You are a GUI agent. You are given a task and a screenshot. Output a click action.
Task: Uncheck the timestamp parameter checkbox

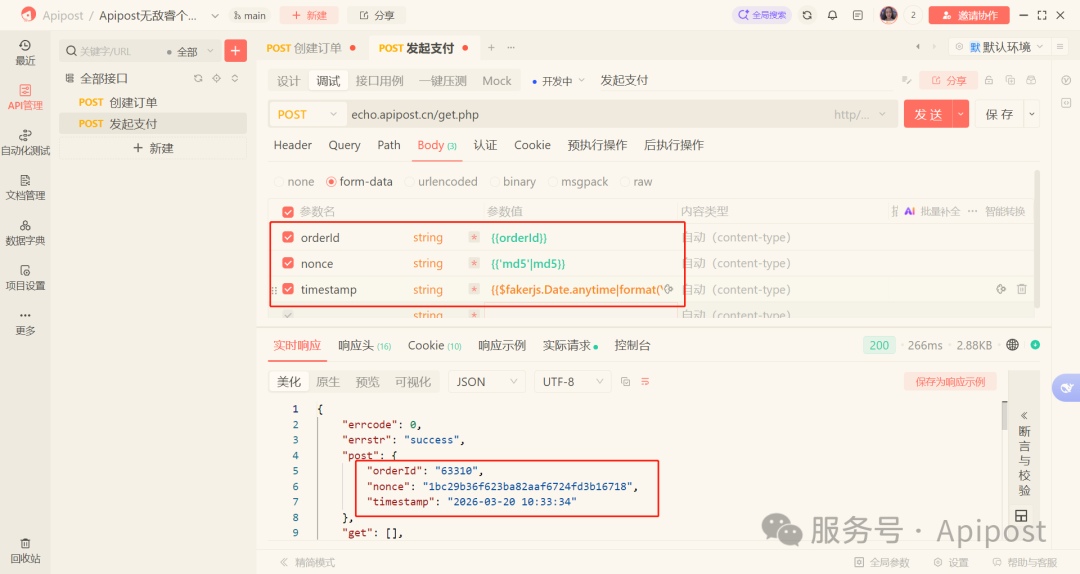pos(288,289)
